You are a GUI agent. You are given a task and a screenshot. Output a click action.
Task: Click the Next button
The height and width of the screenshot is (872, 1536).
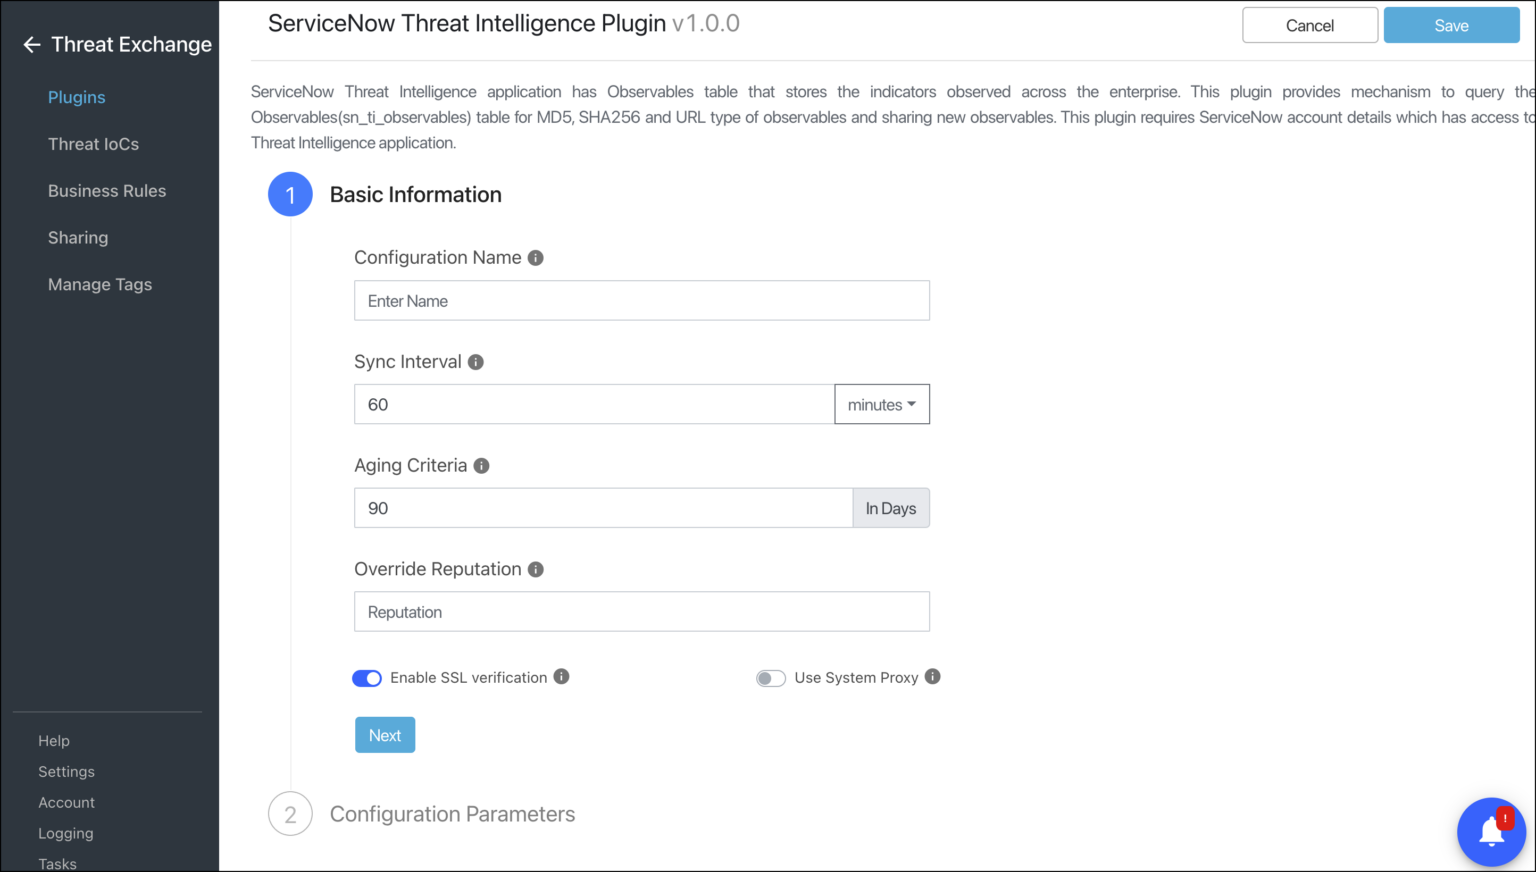tap(385, 734)
